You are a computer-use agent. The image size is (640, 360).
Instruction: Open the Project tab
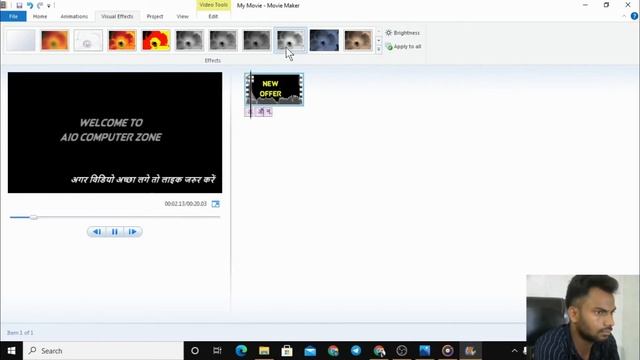click(x=155, y=16)
